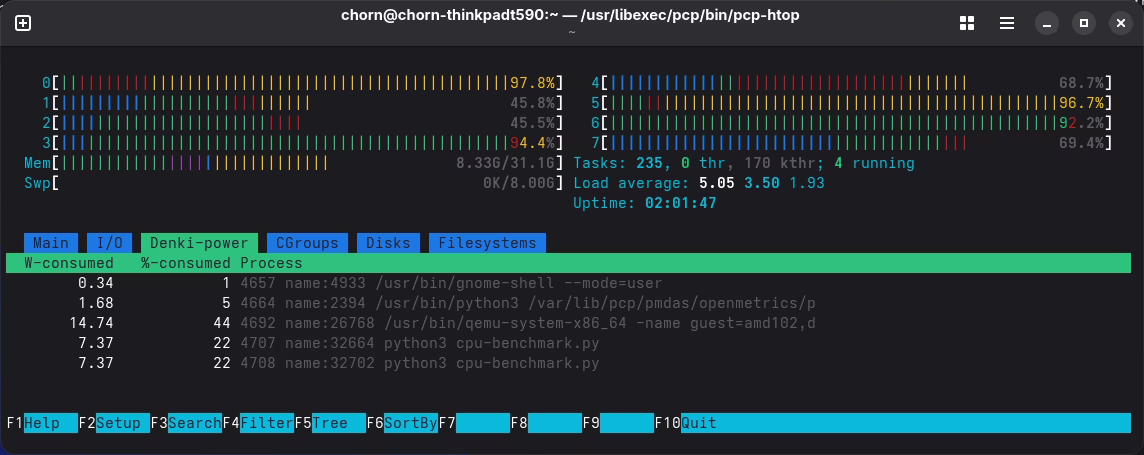The image size is (1144, 455).
Task: Click the CPU 6 usage meter at 92.2%
Action: [x=852, y=122]
